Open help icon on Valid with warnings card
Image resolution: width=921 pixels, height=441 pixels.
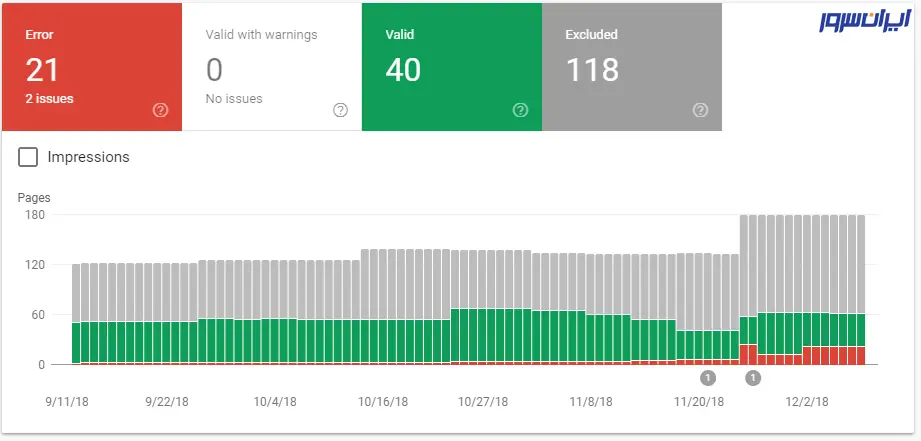[x=341, y=110]
